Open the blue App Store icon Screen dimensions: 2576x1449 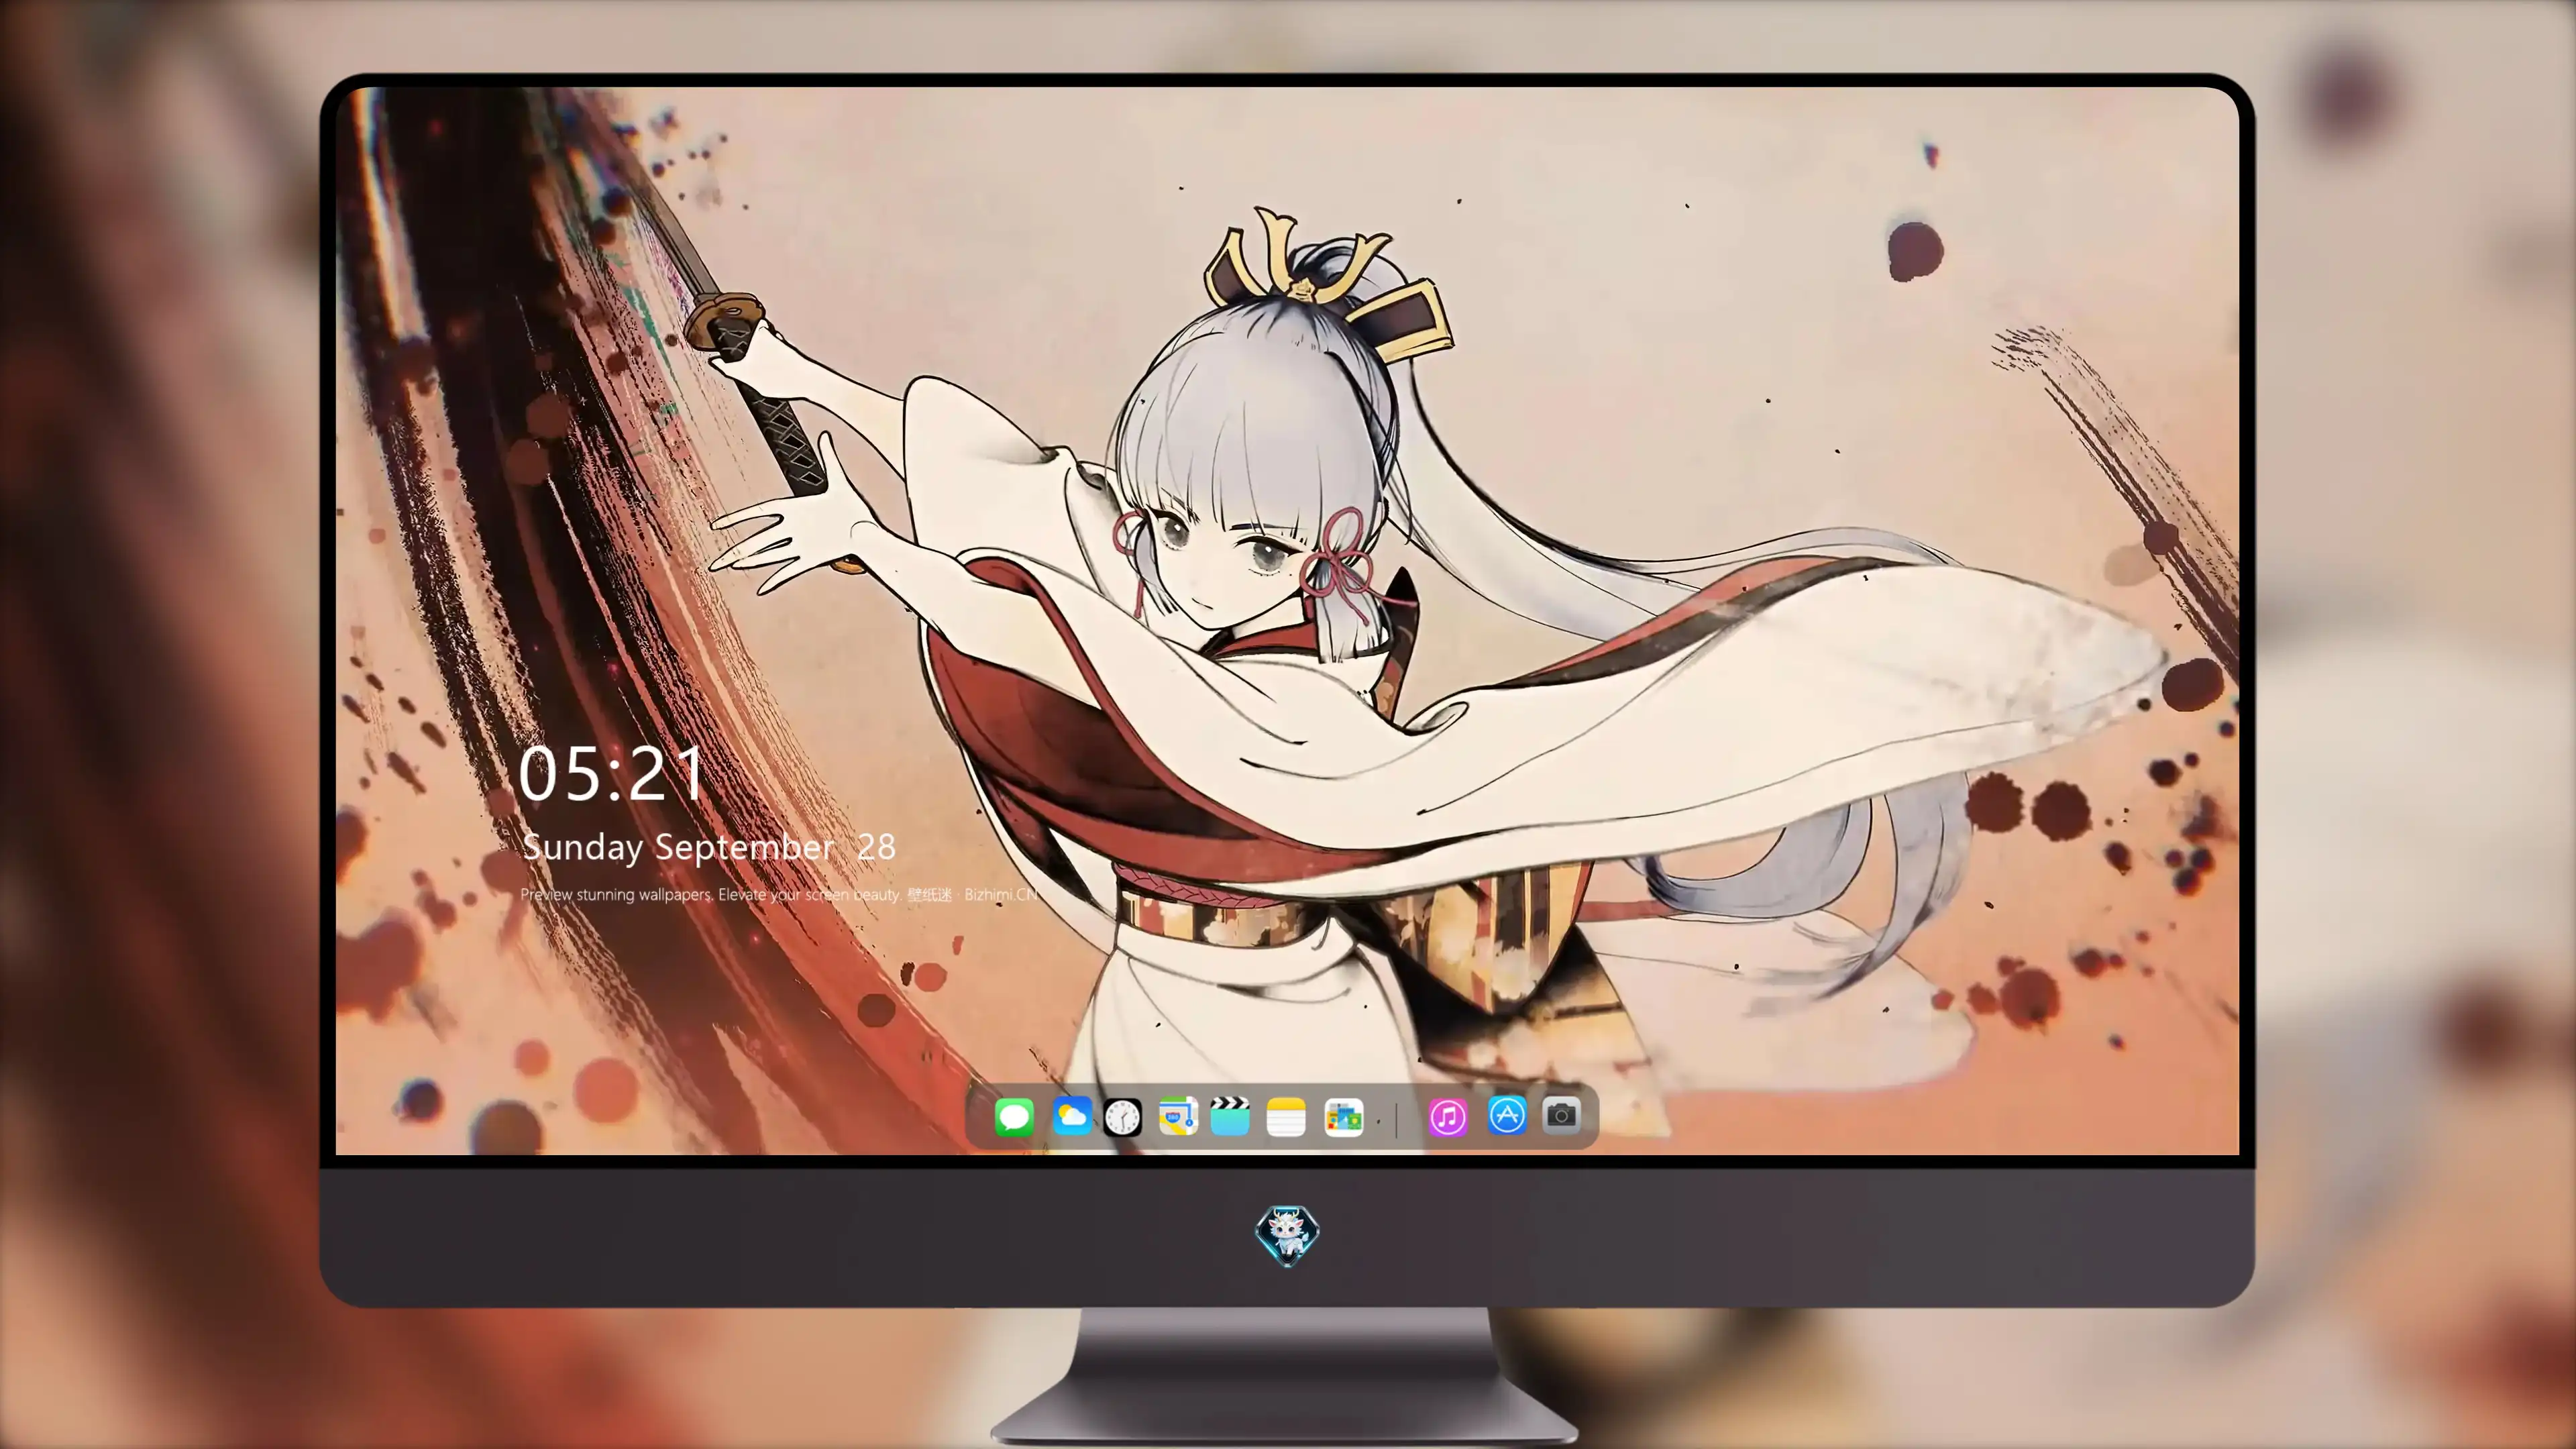pyautogui.click(x=1507, y=1115)
